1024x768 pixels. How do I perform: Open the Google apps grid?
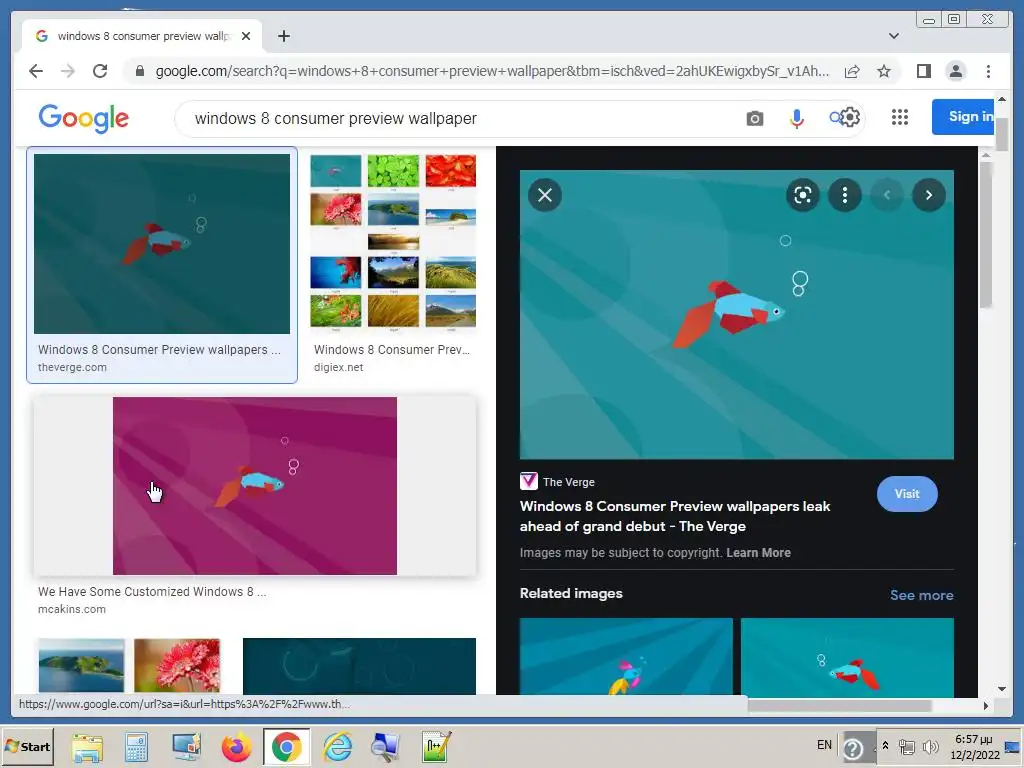(900, 117)
